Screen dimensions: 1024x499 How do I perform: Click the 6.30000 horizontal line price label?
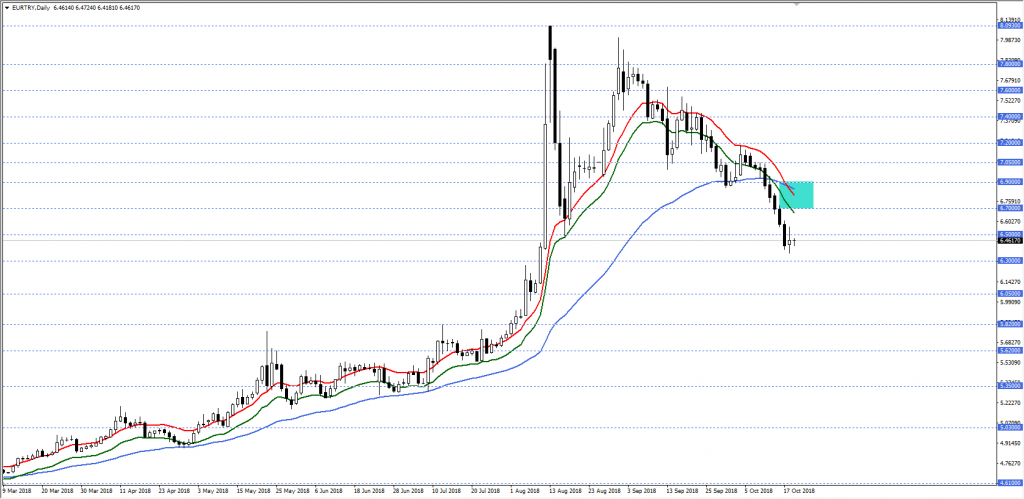point(1010,260)
